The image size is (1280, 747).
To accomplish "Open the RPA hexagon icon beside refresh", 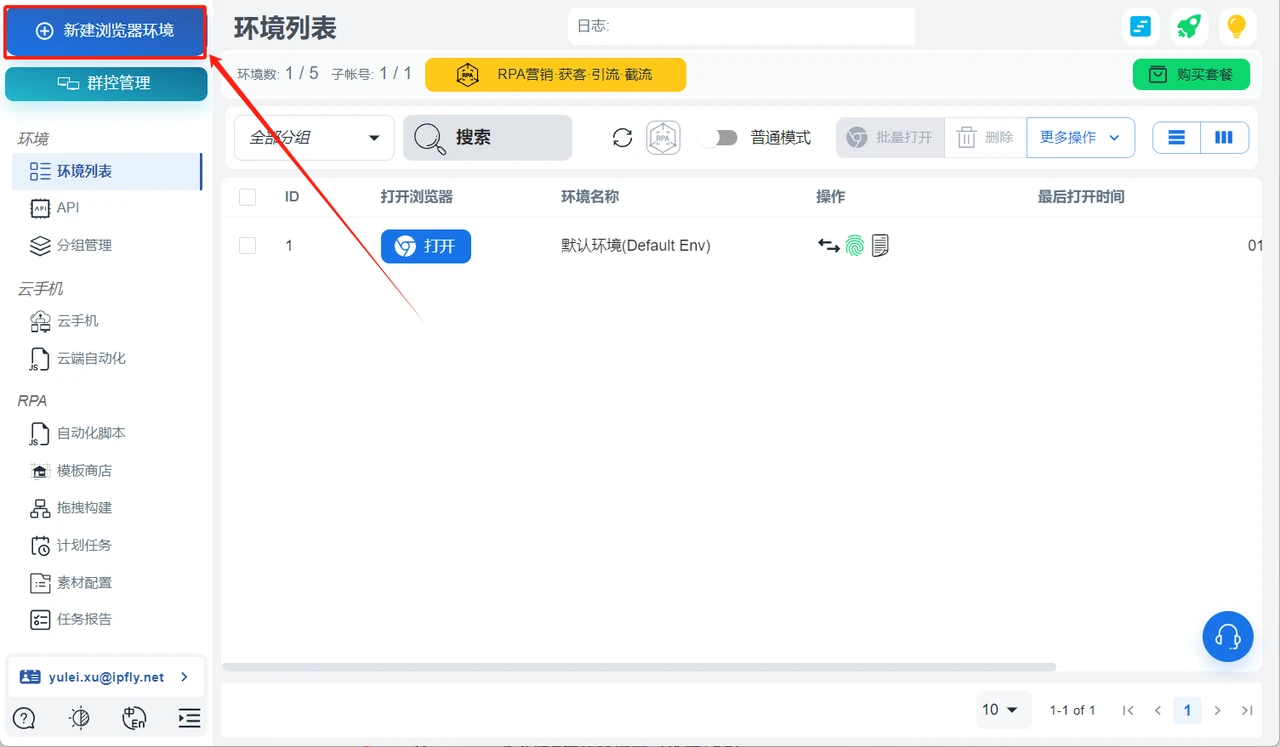I will (x=662, y=138).
